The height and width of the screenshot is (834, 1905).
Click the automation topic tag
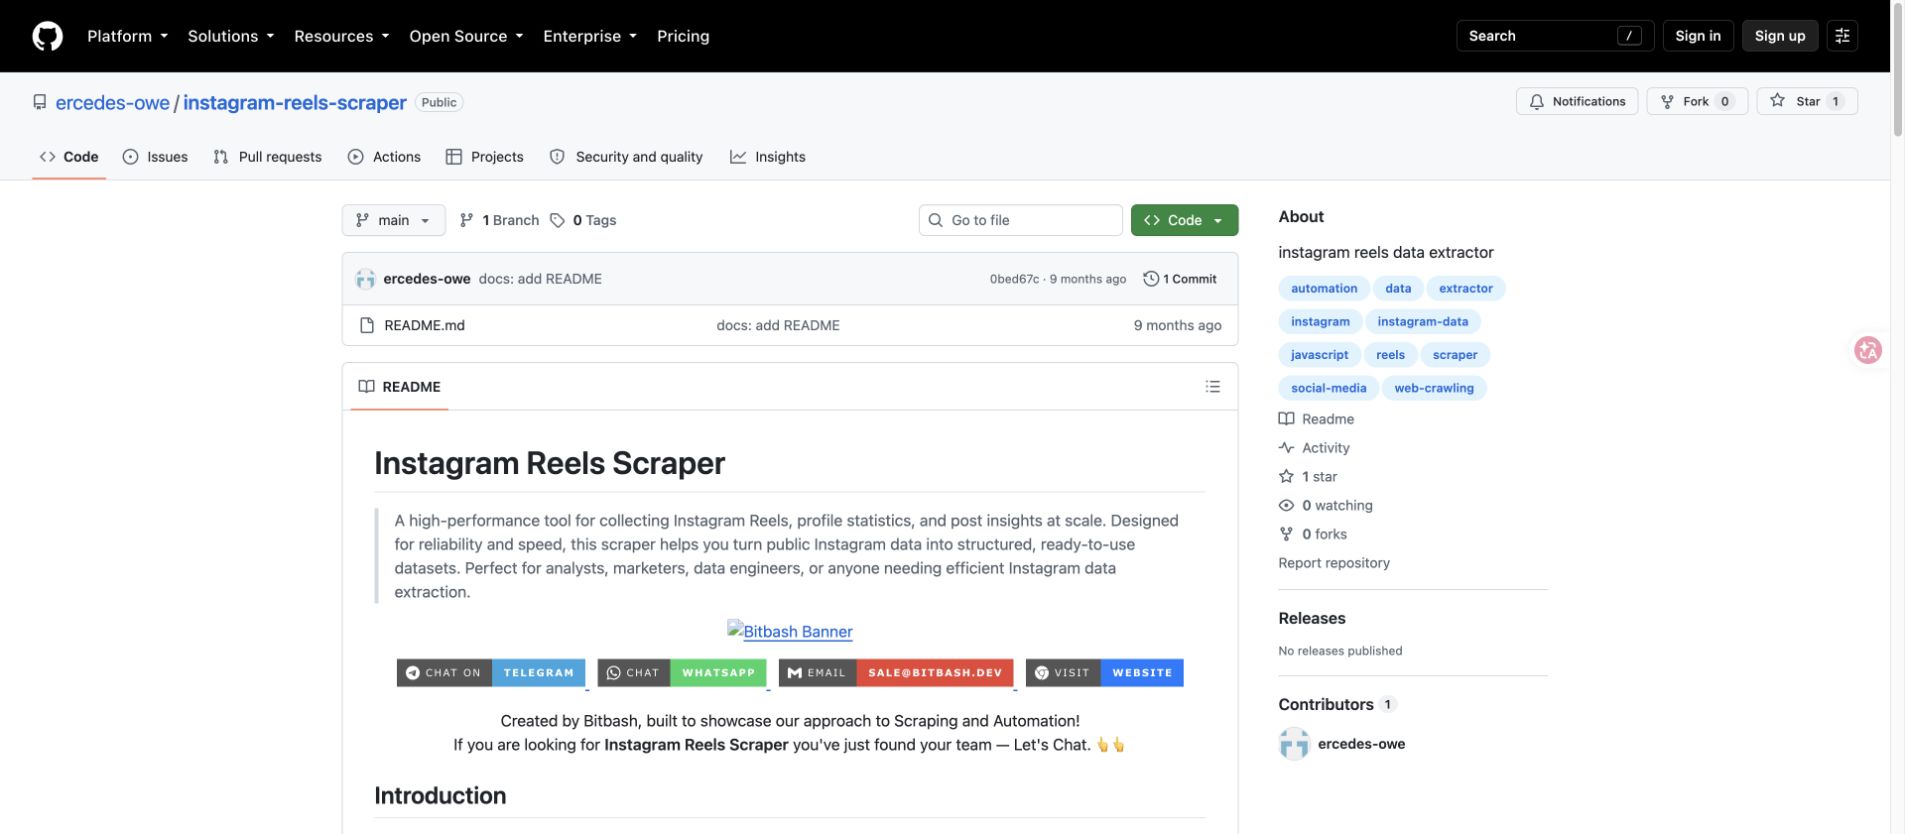pos(1324,288)
